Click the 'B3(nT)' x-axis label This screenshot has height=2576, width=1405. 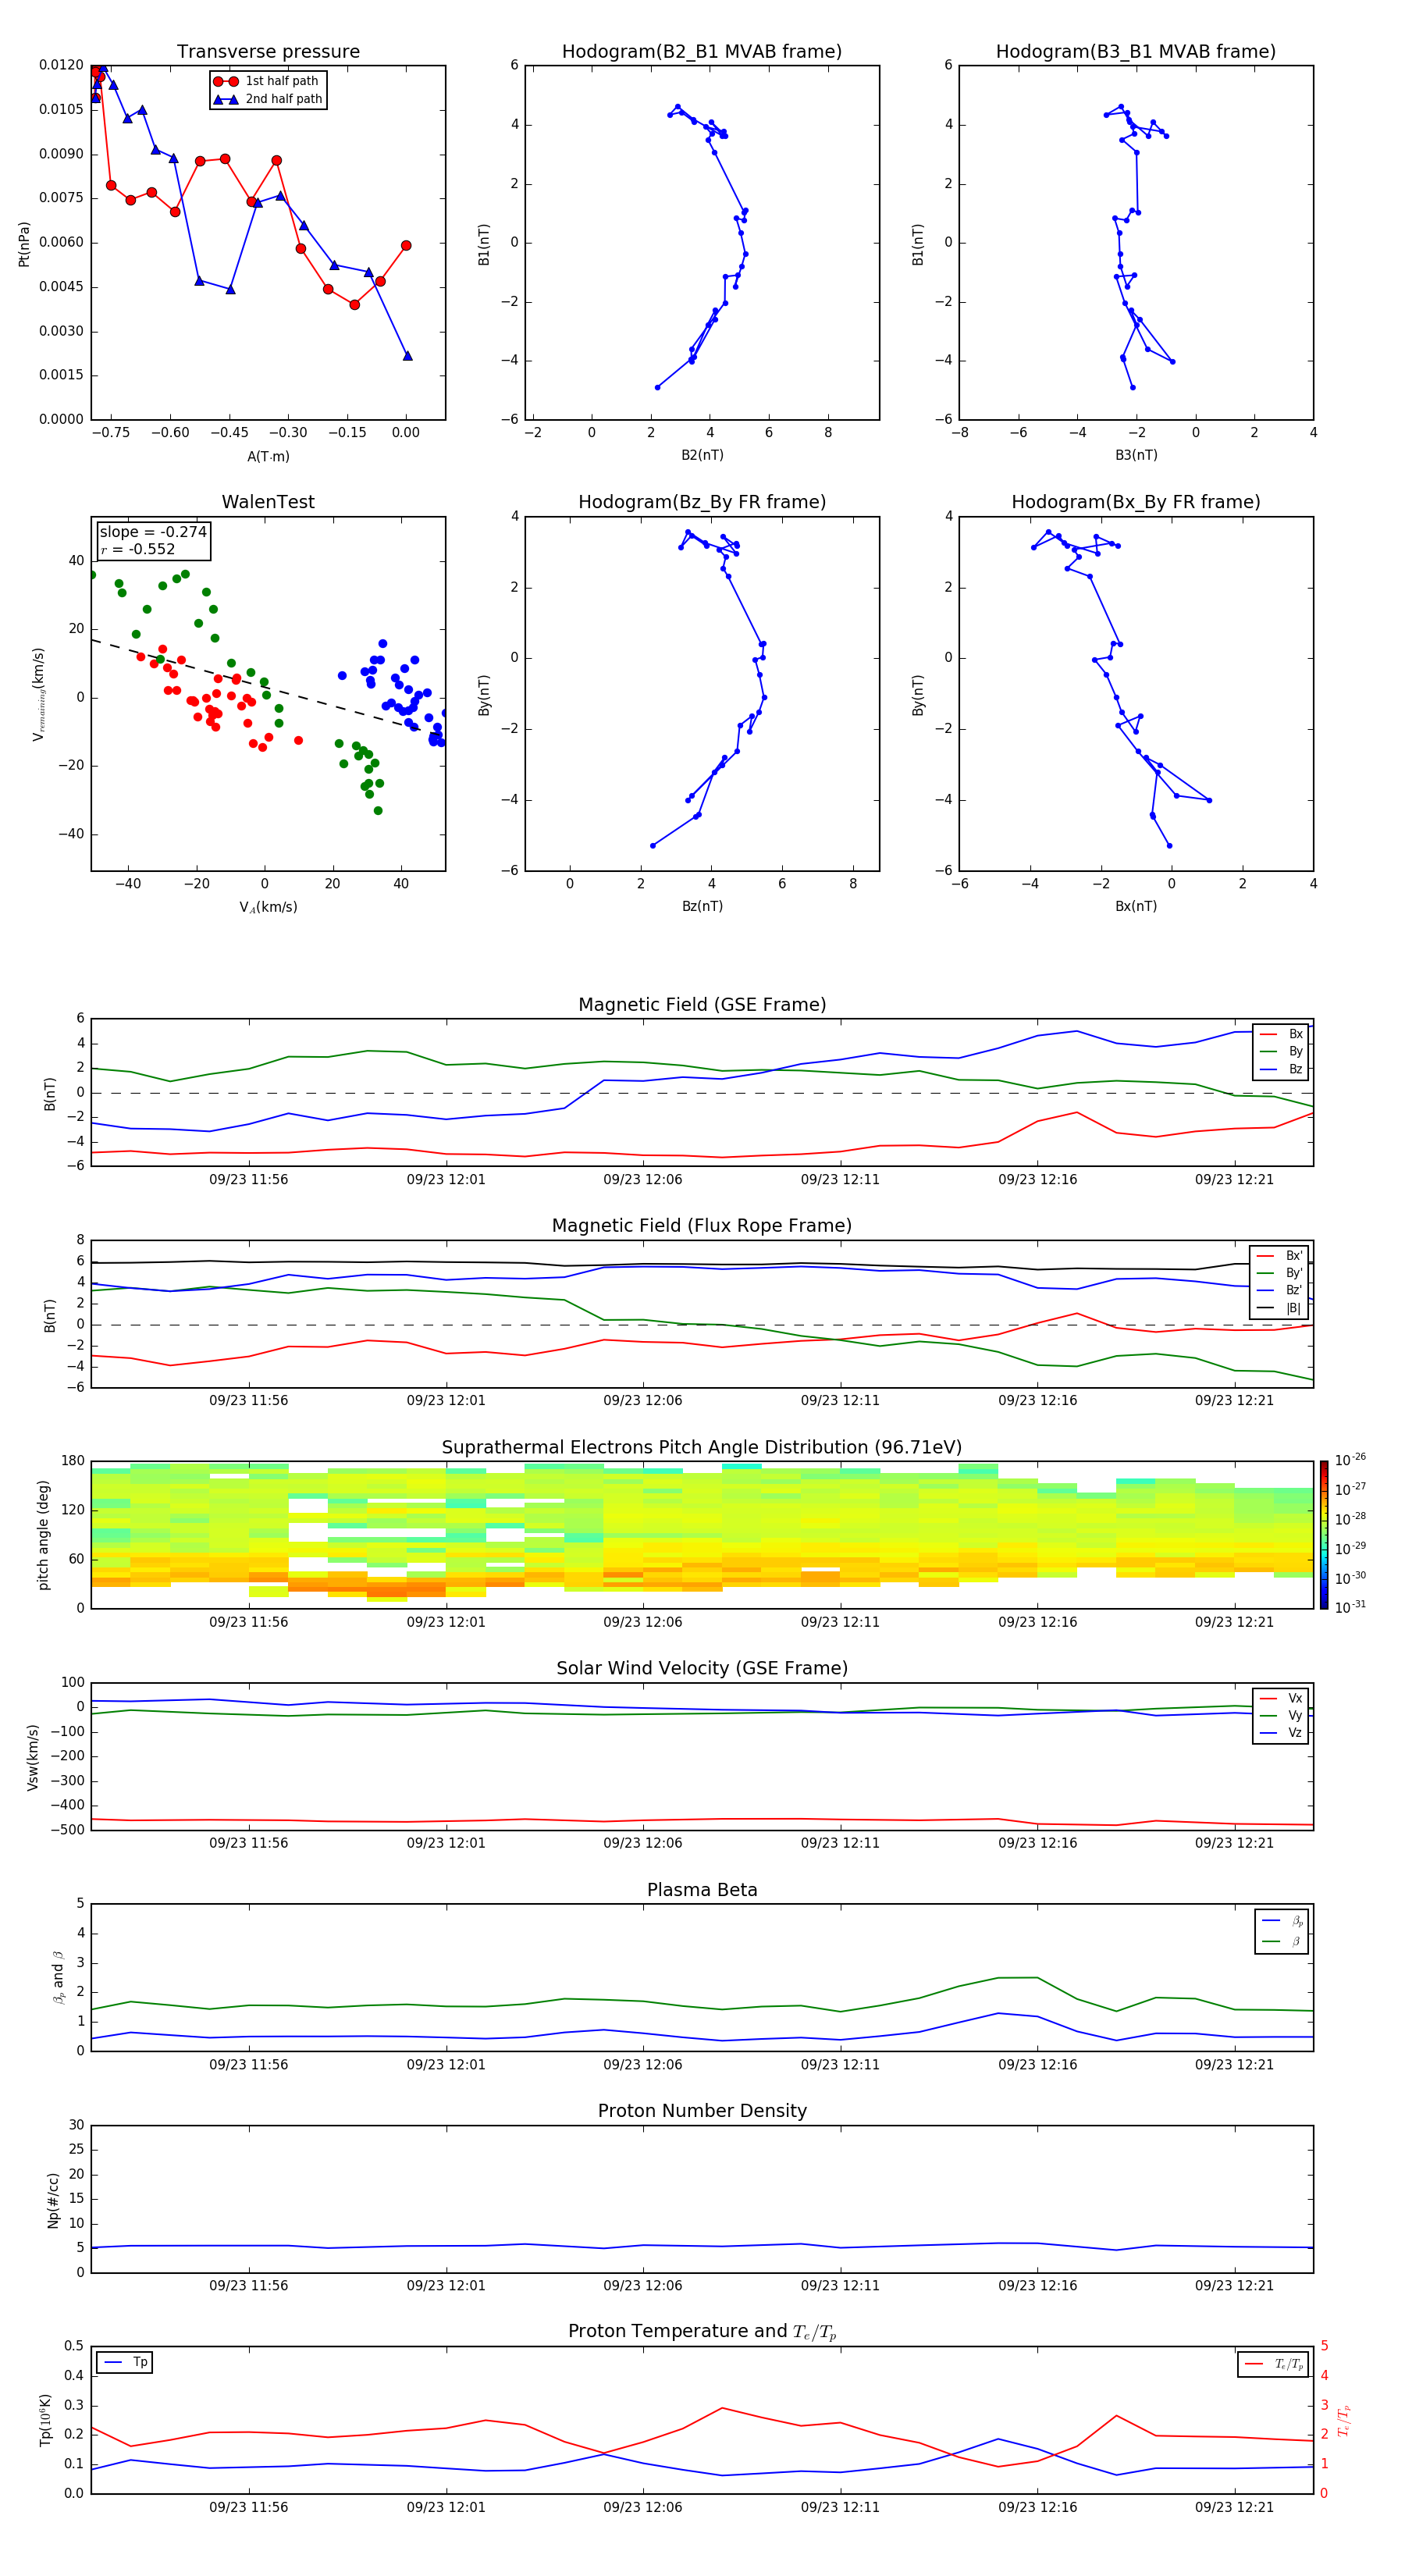coord(1136,455)
